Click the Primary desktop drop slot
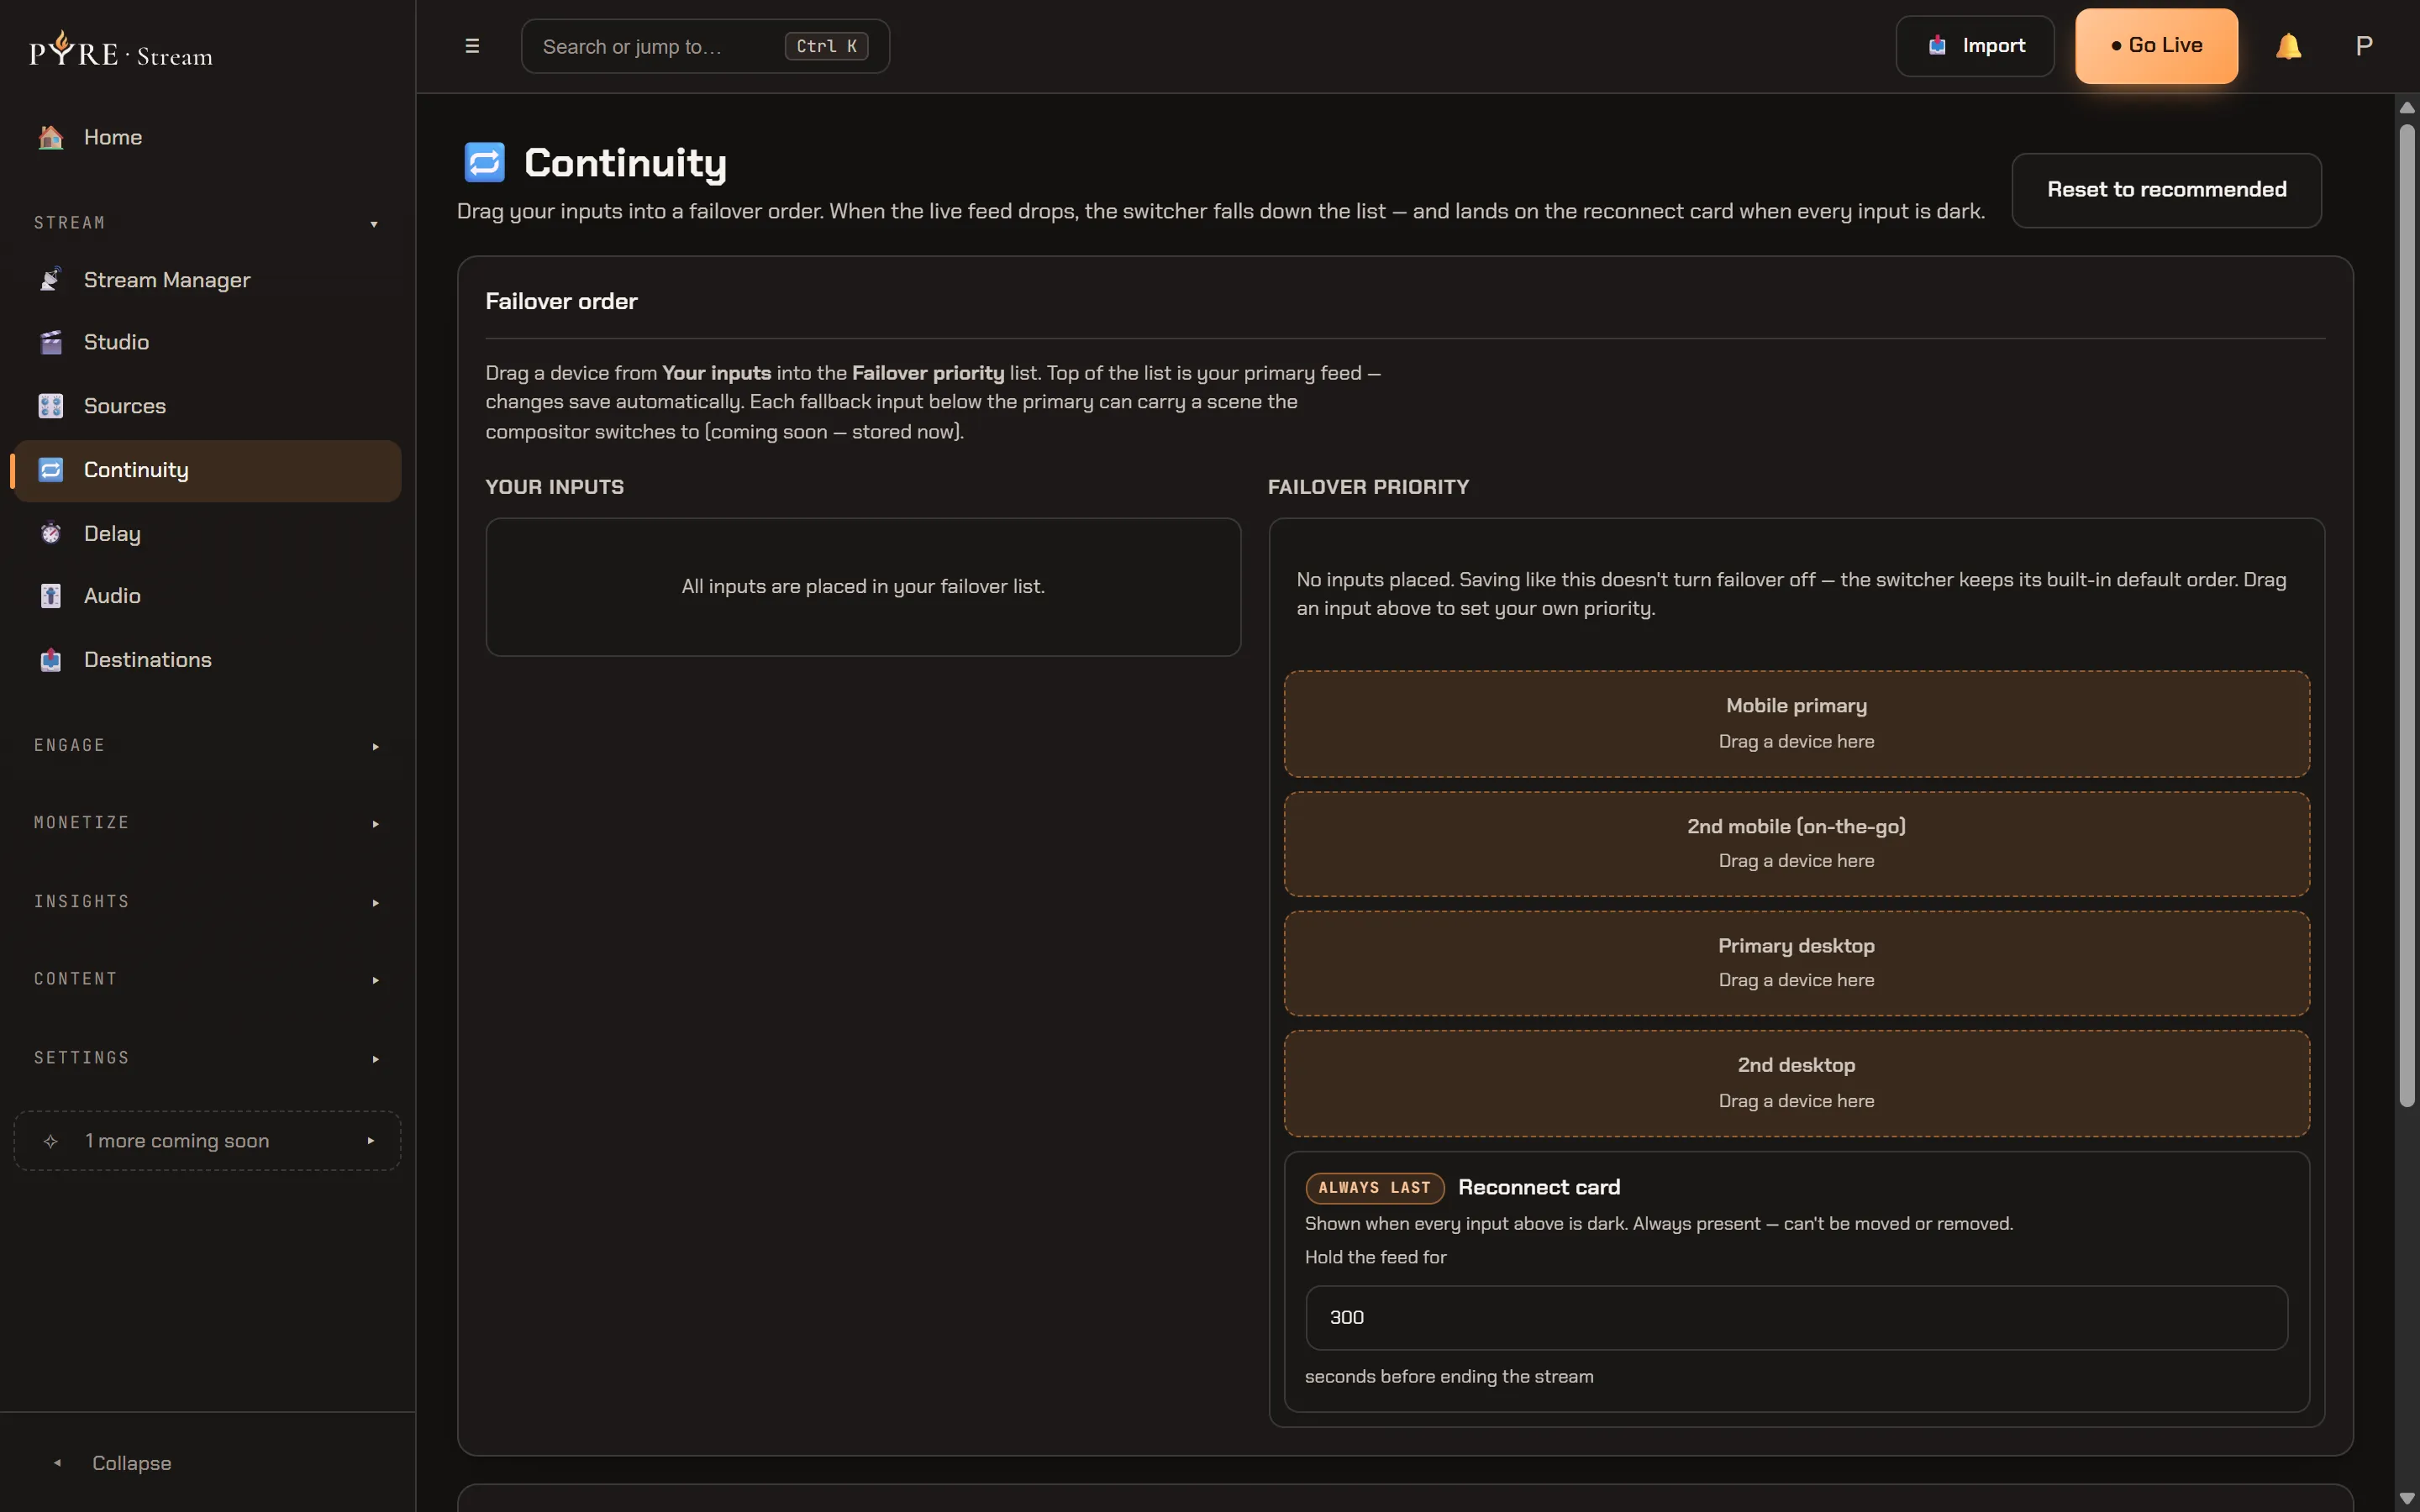 click(1796, 963)
